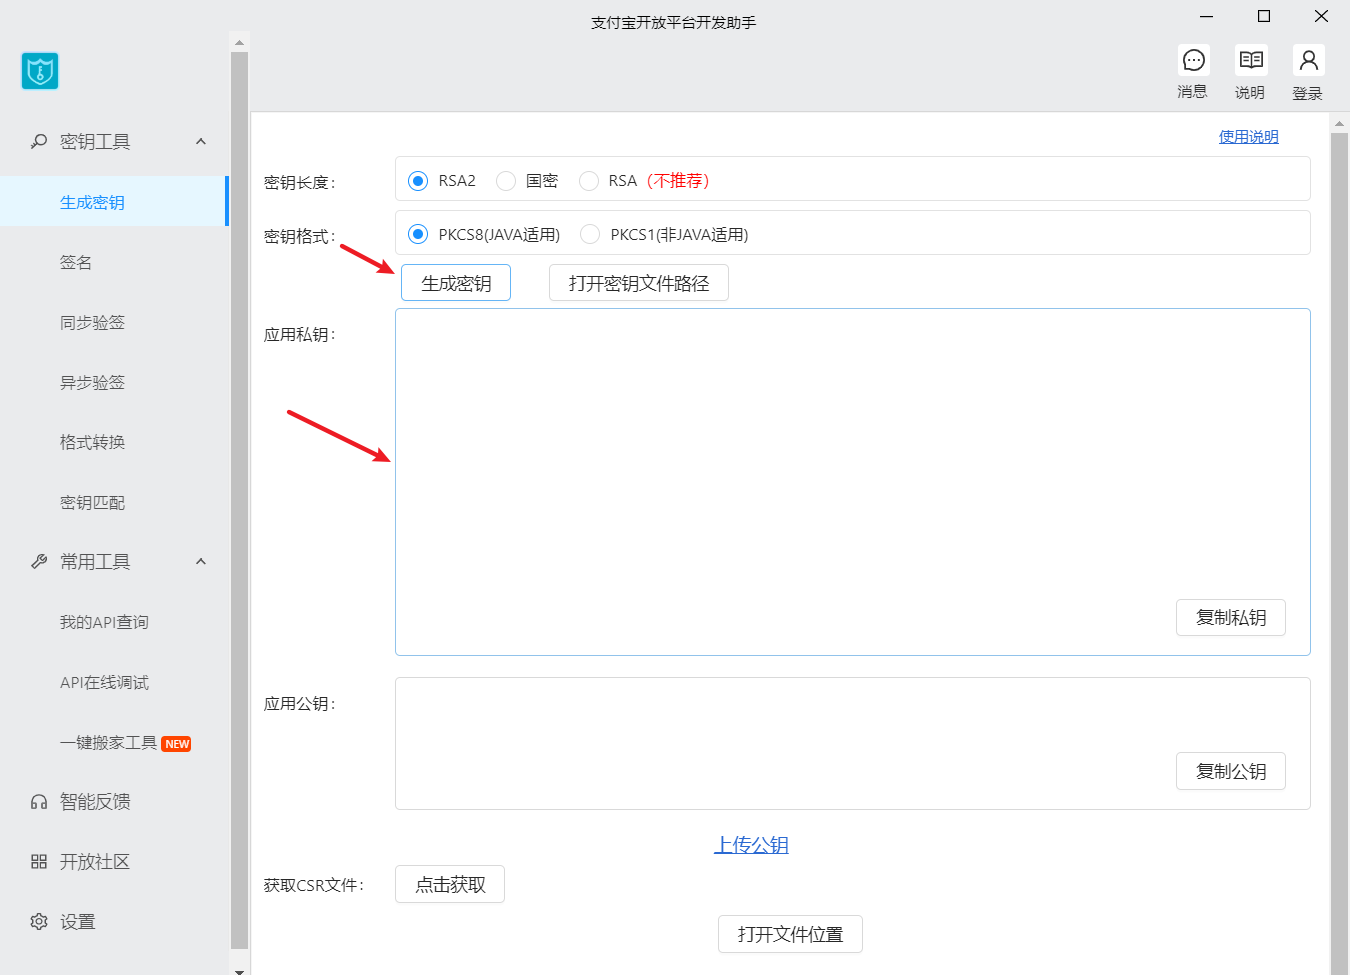Image resolution: width=1350 pixels, height=975 pixels.
Task: Minimize the application window
Action: pyautogui.click(x=1207, y=16)
